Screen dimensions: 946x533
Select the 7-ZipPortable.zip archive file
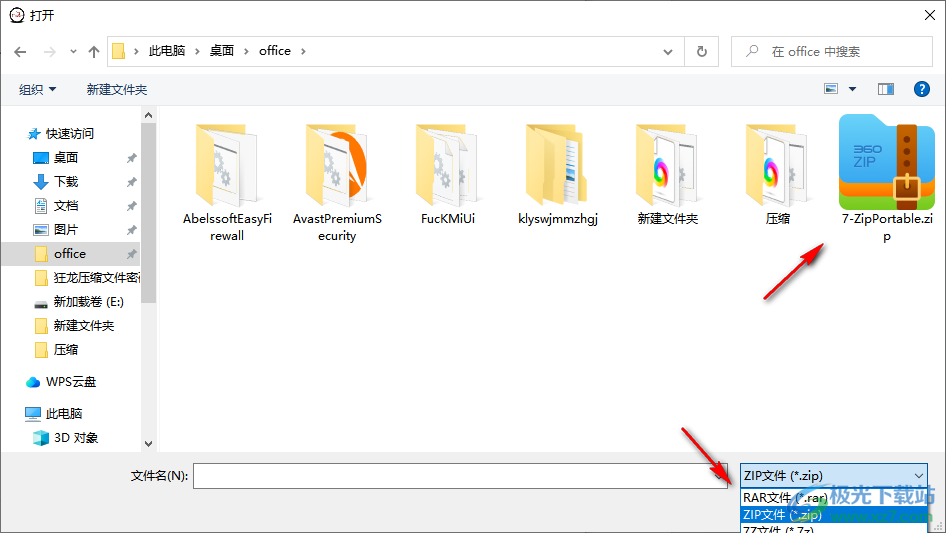pyautogui.click(x=886, y=170)
